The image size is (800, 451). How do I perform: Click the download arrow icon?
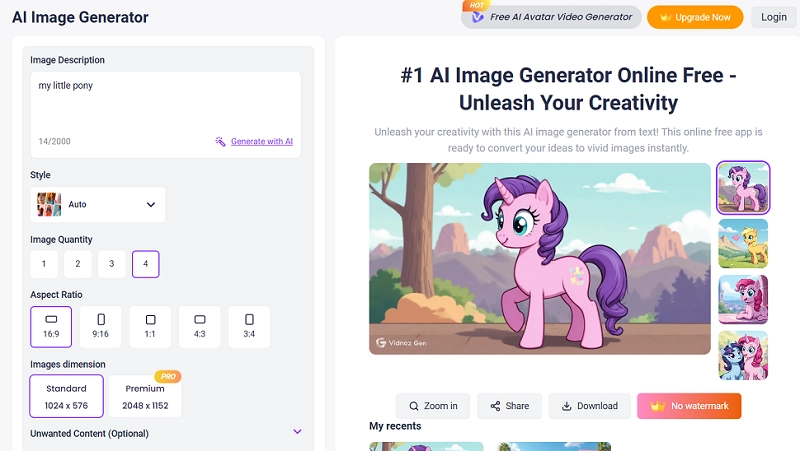click(566, 406)
